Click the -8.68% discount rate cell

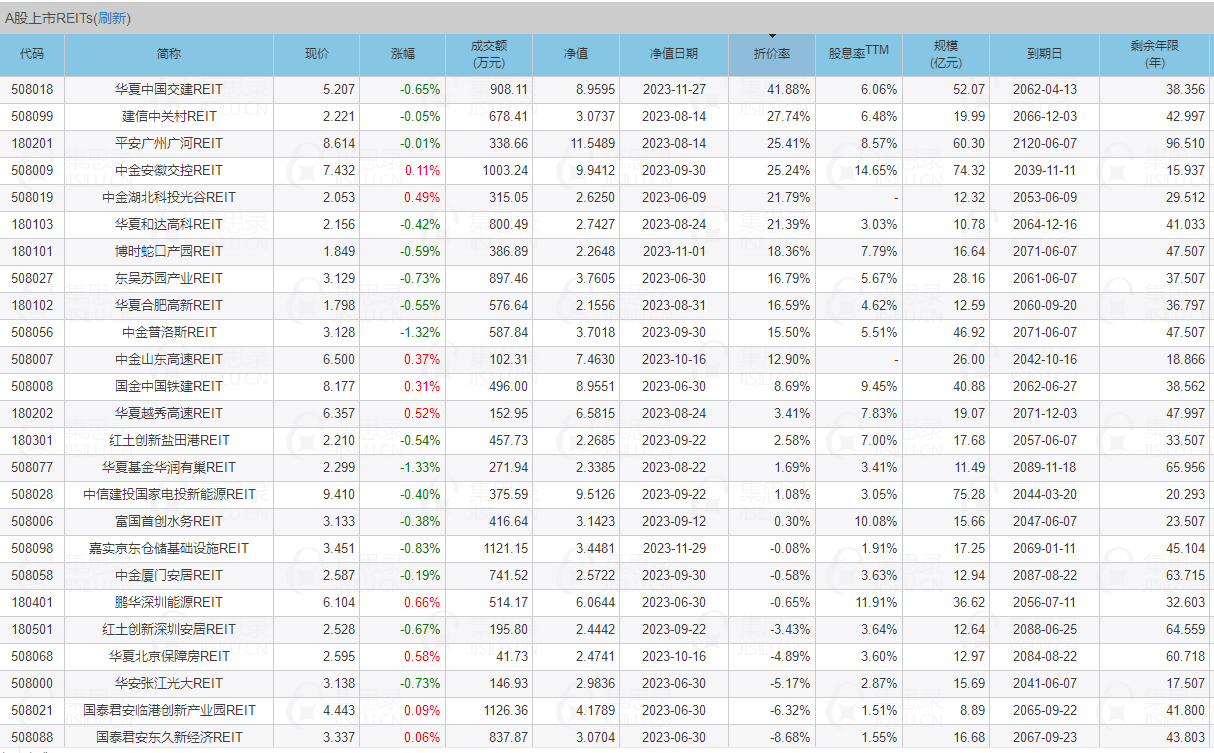771,737
